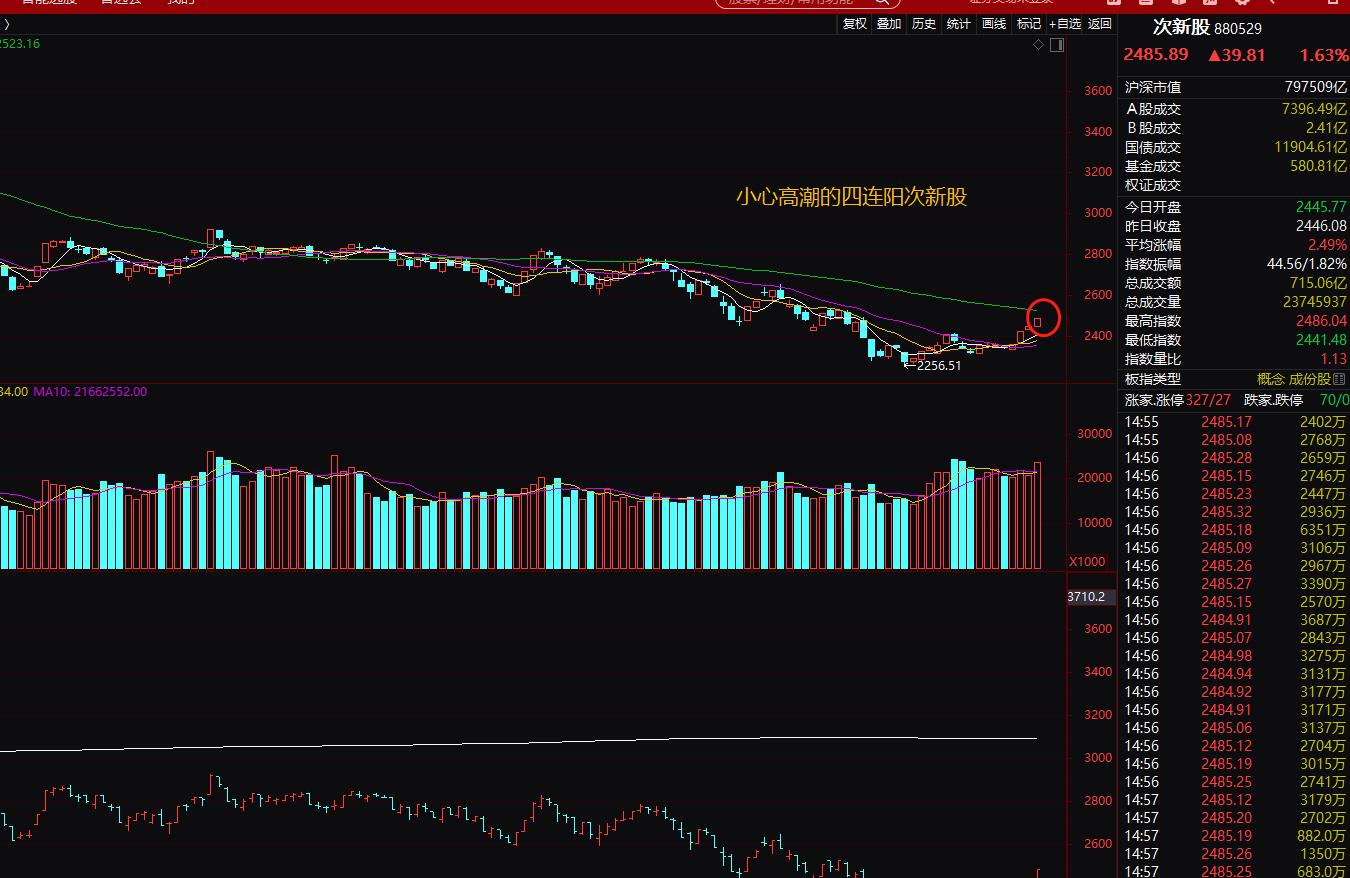Open the 叠加 overlay option
This screenshot has width=1350, height=878.
click(889, 24)
